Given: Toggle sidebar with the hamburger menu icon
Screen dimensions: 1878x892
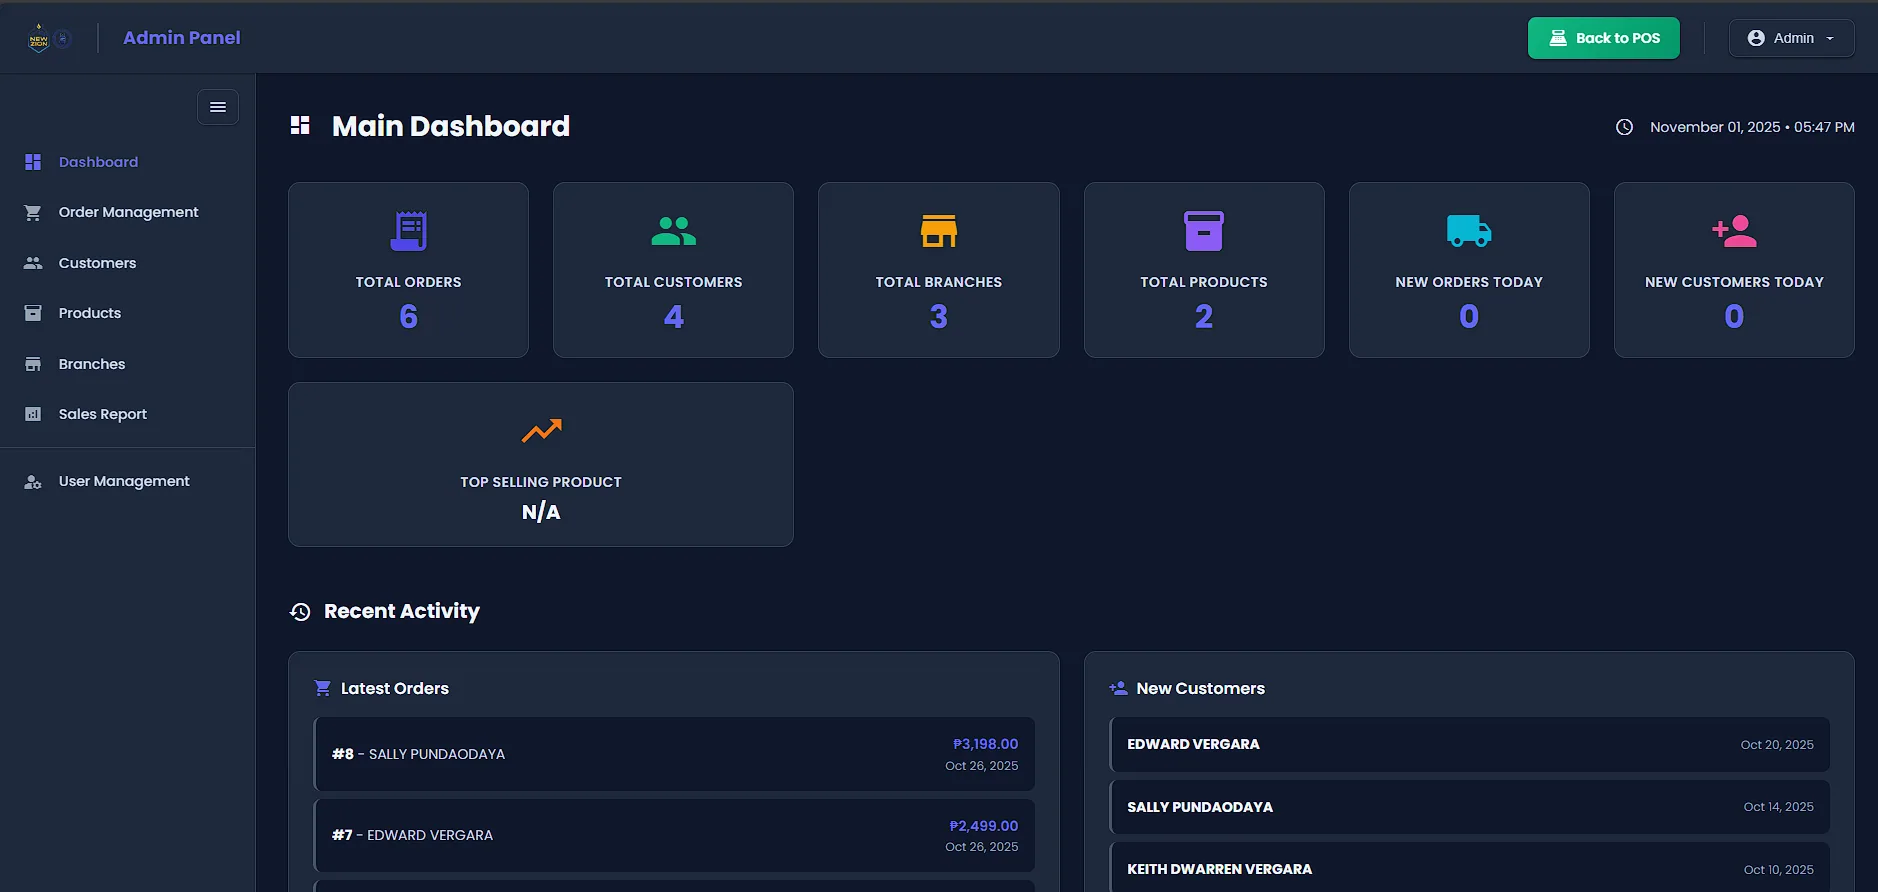Looking at the screenshot, I should point(218,107).
